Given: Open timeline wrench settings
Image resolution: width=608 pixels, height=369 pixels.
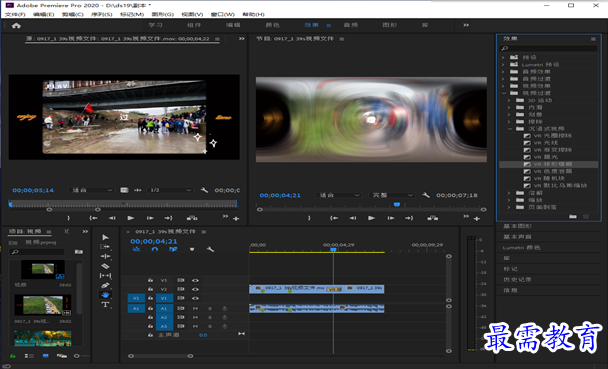Looking at the screenshot, I should (210, 249).
